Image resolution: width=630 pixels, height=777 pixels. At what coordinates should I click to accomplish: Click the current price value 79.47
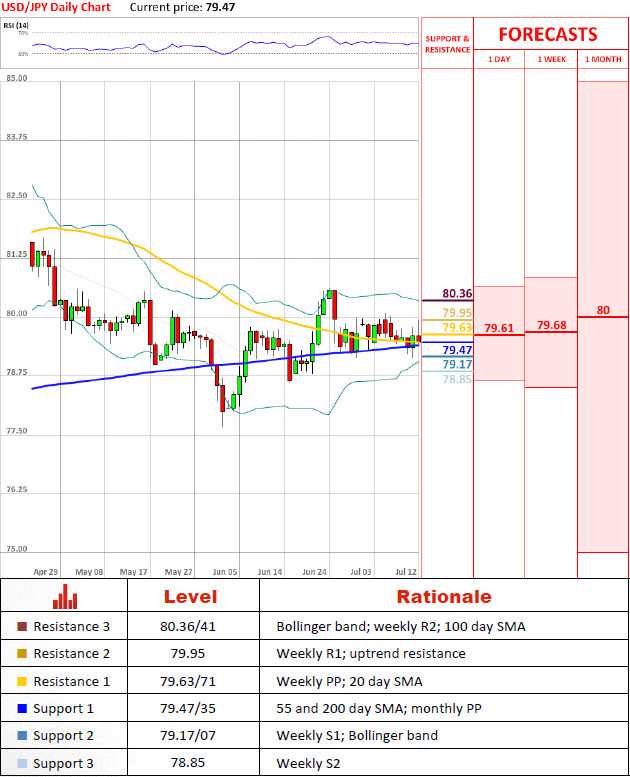click(x=220, y=7)
